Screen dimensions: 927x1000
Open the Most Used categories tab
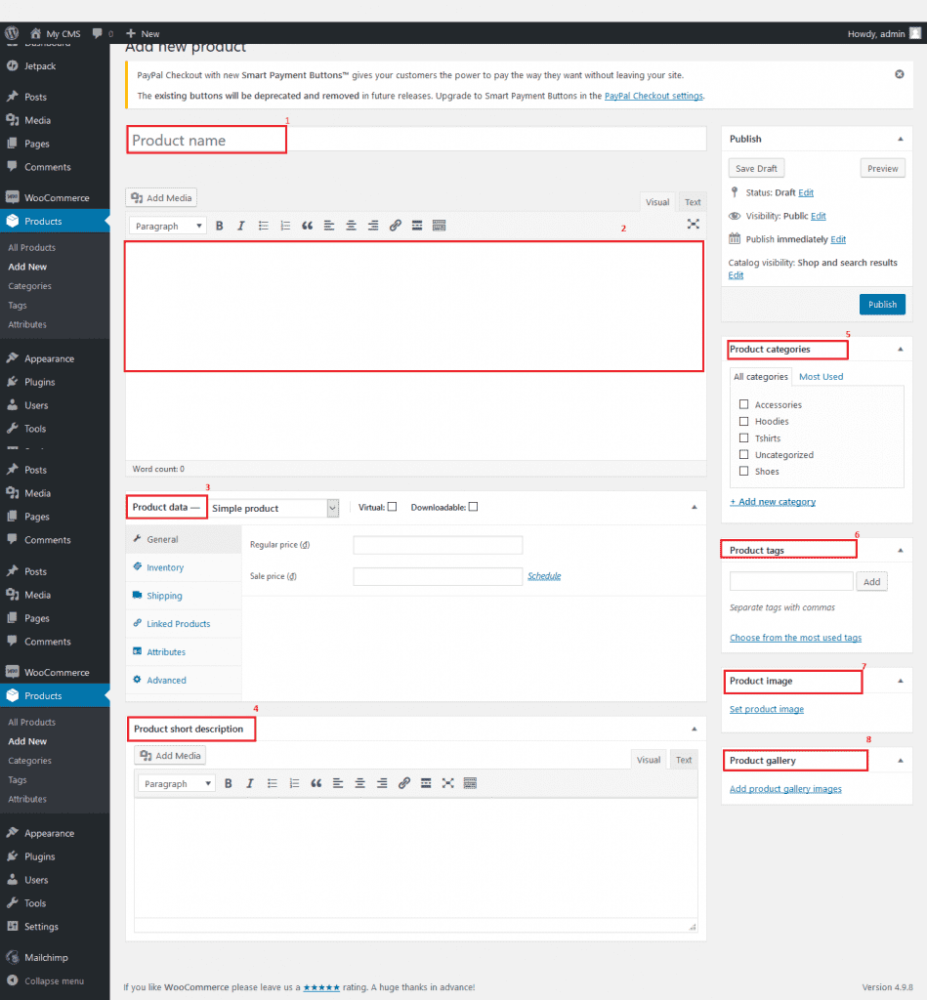[x=821, y=377]
